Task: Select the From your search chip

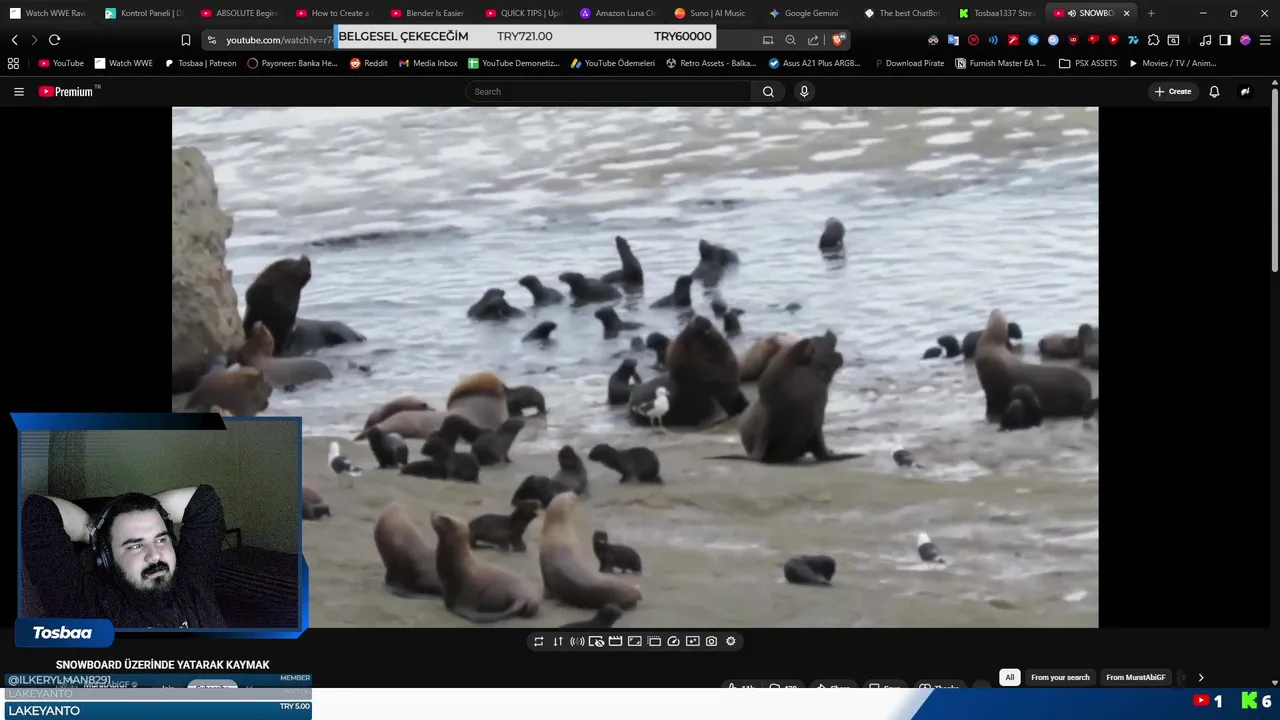Action: point(1060,677)
